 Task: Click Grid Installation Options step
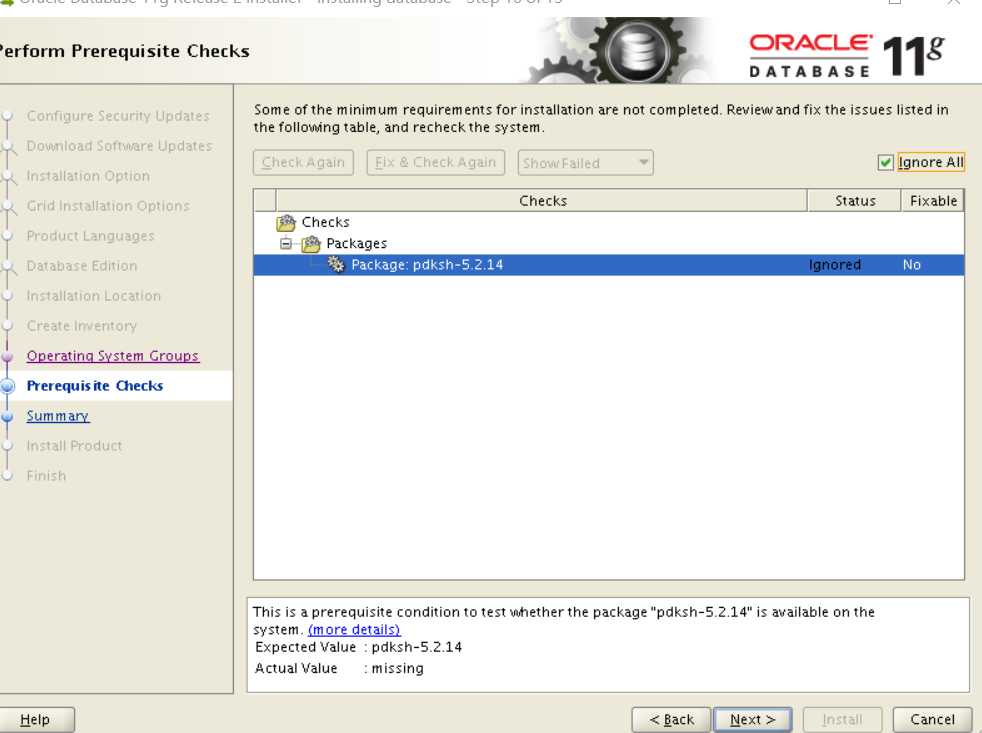click(108, 206)
